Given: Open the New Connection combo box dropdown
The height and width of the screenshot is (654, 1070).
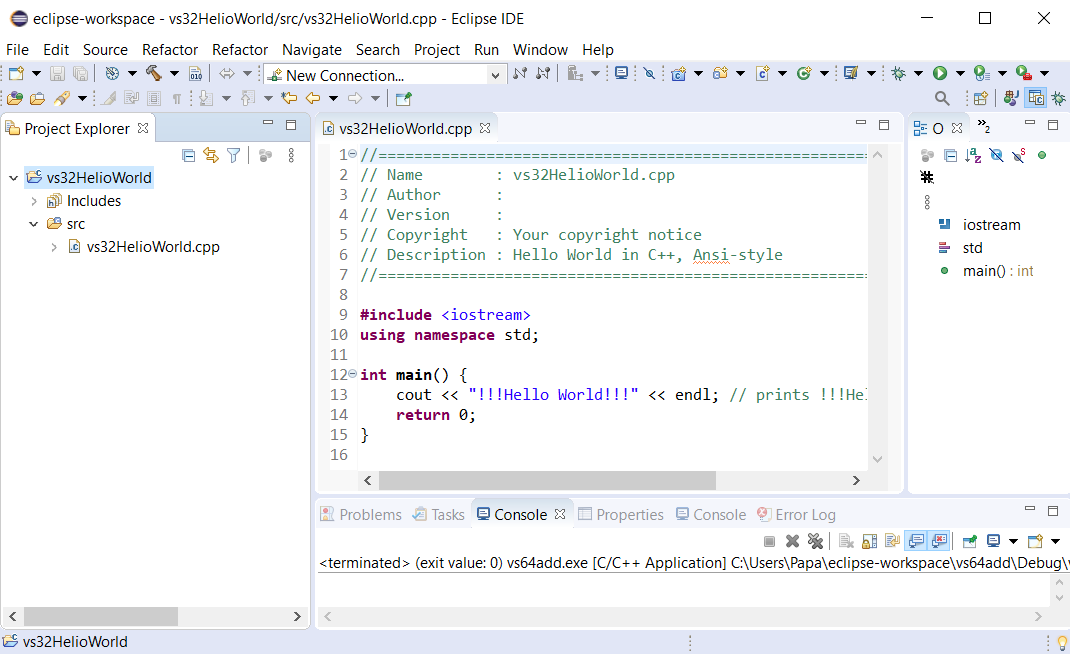Looking at the screenshot, I should tap(495, 75).
